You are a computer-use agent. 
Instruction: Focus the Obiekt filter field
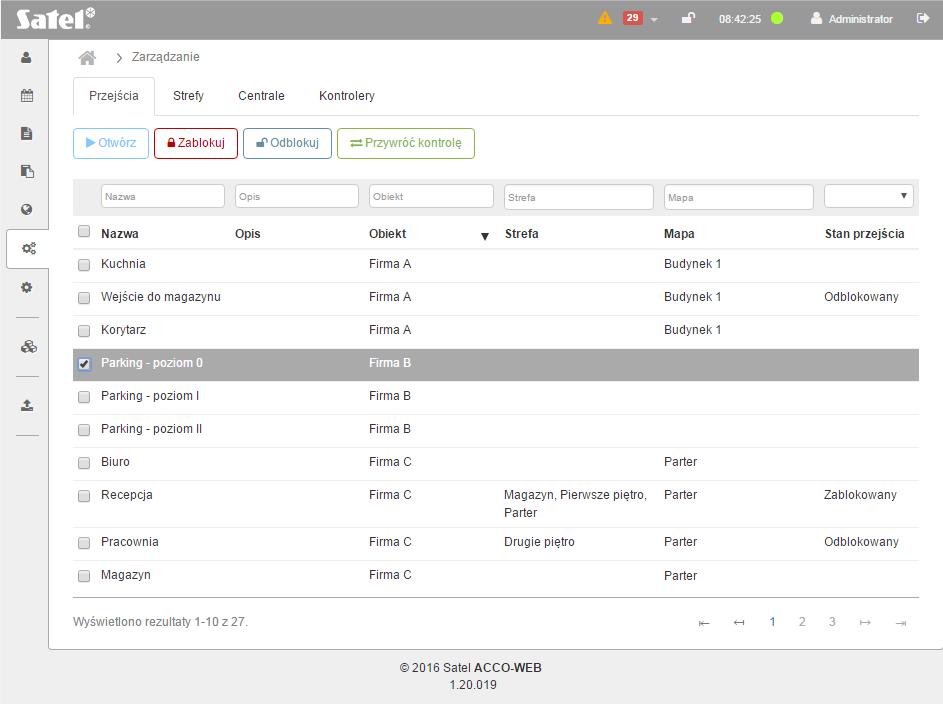431,196
